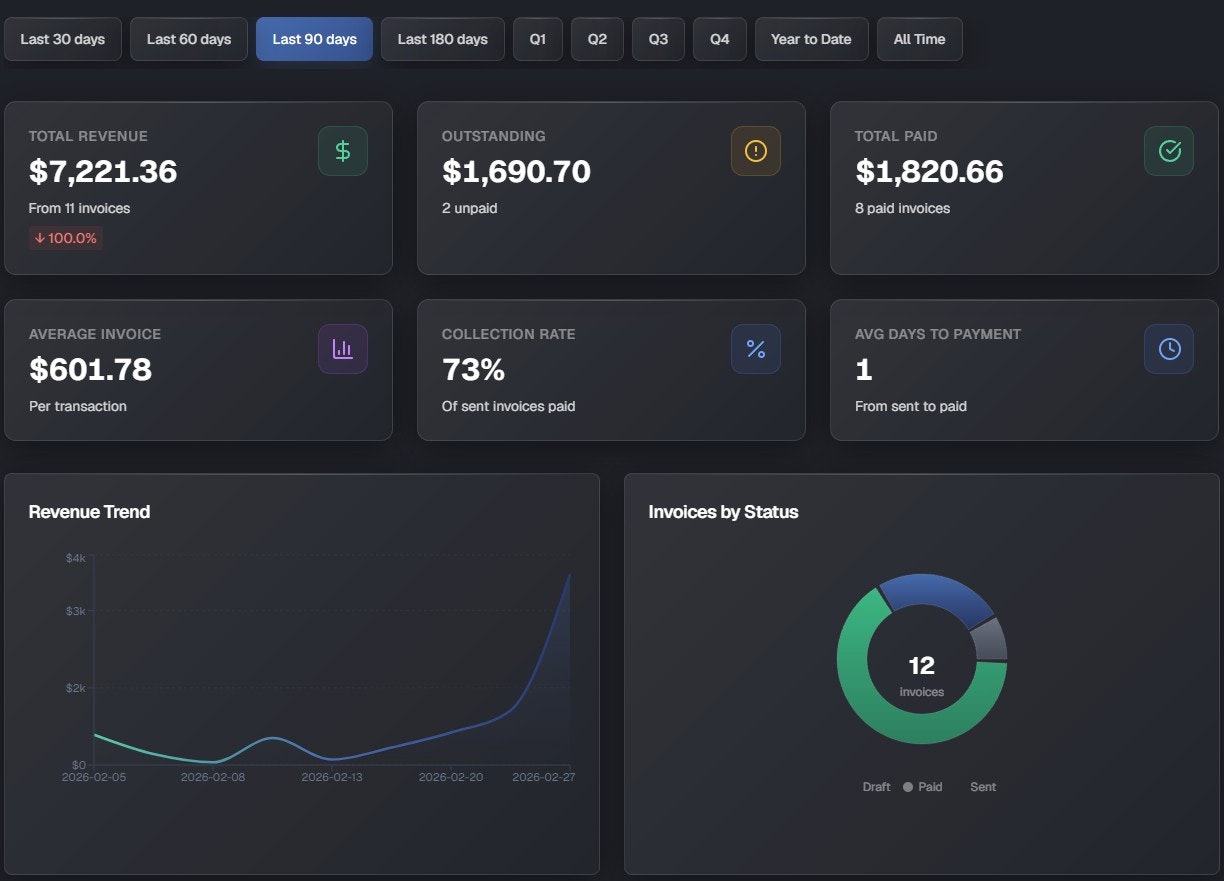Click the percent icon on Collection Rate card

point(756,348)
